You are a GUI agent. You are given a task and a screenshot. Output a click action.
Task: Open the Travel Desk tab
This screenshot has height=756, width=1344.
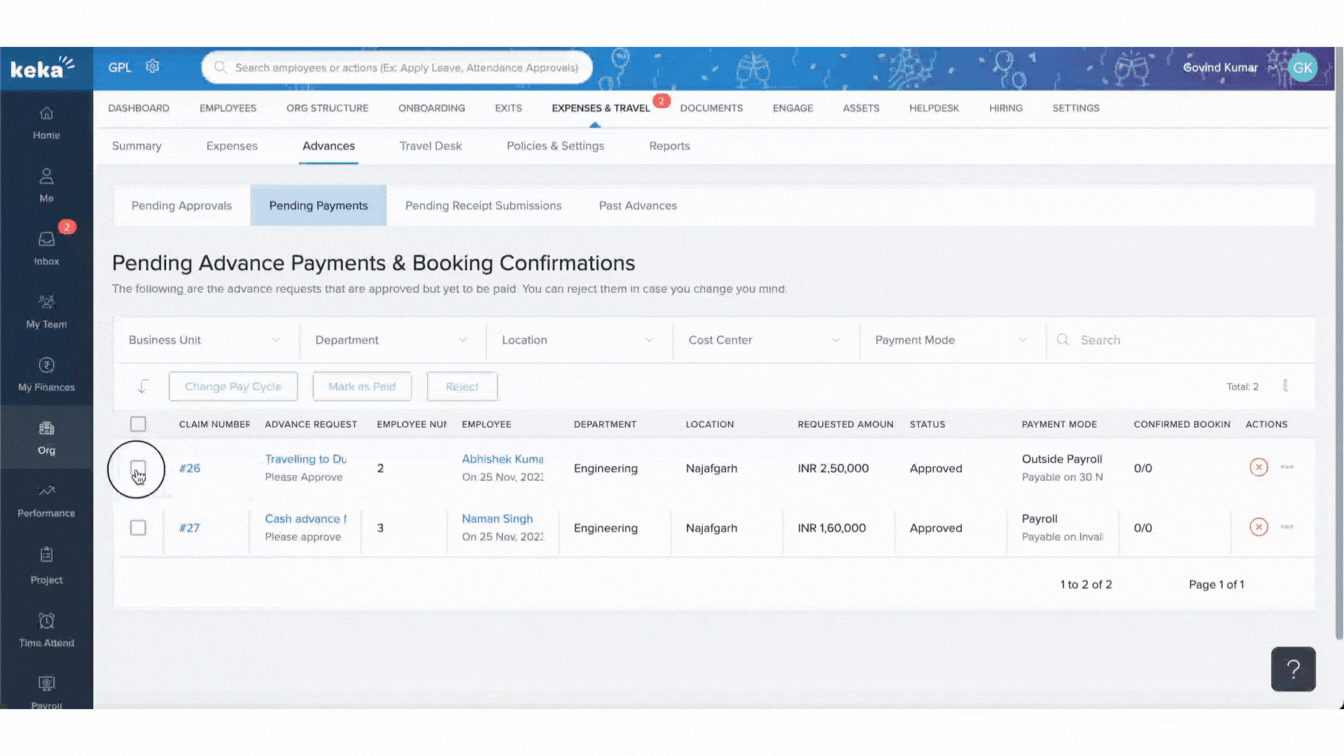point(430,146)
